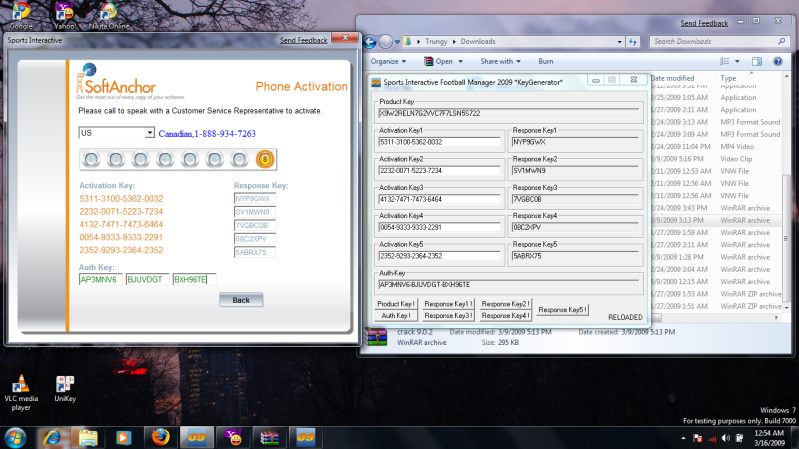Viewport: 799px width, 449px height.
Task: Launch Firefox from taskbar
Action: point(161,438)
